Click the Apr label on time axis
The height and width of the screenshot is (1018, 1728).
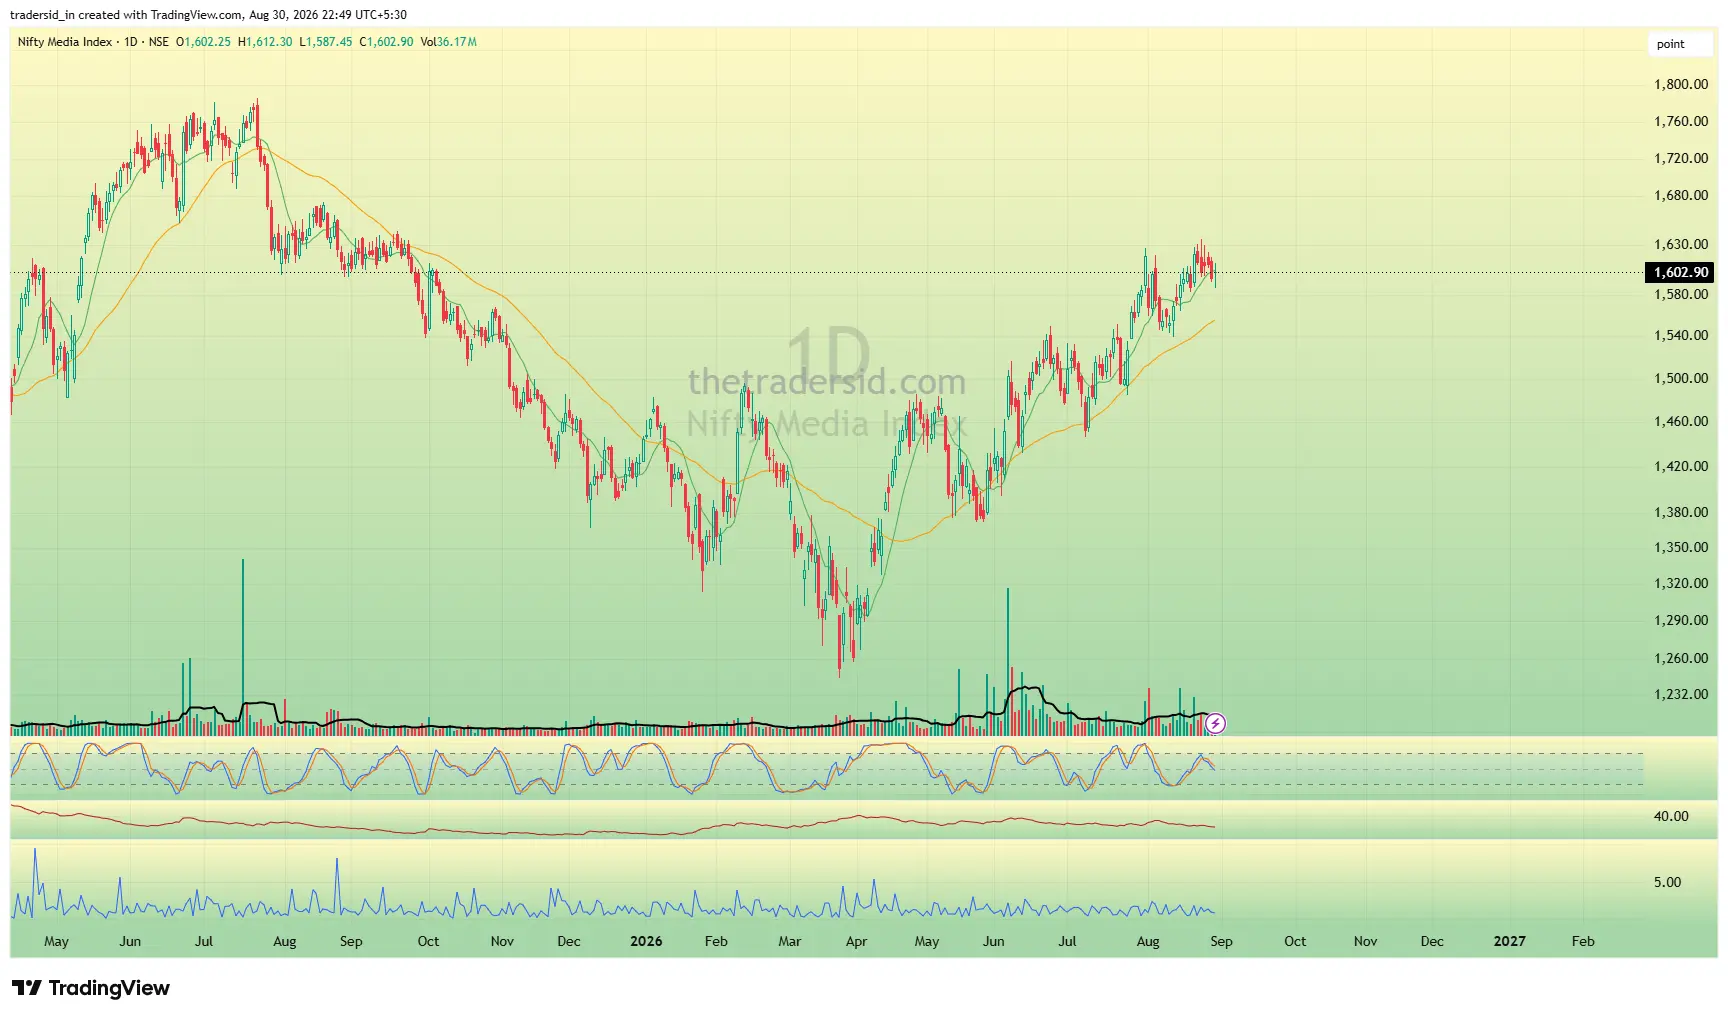tap(857, 941)
